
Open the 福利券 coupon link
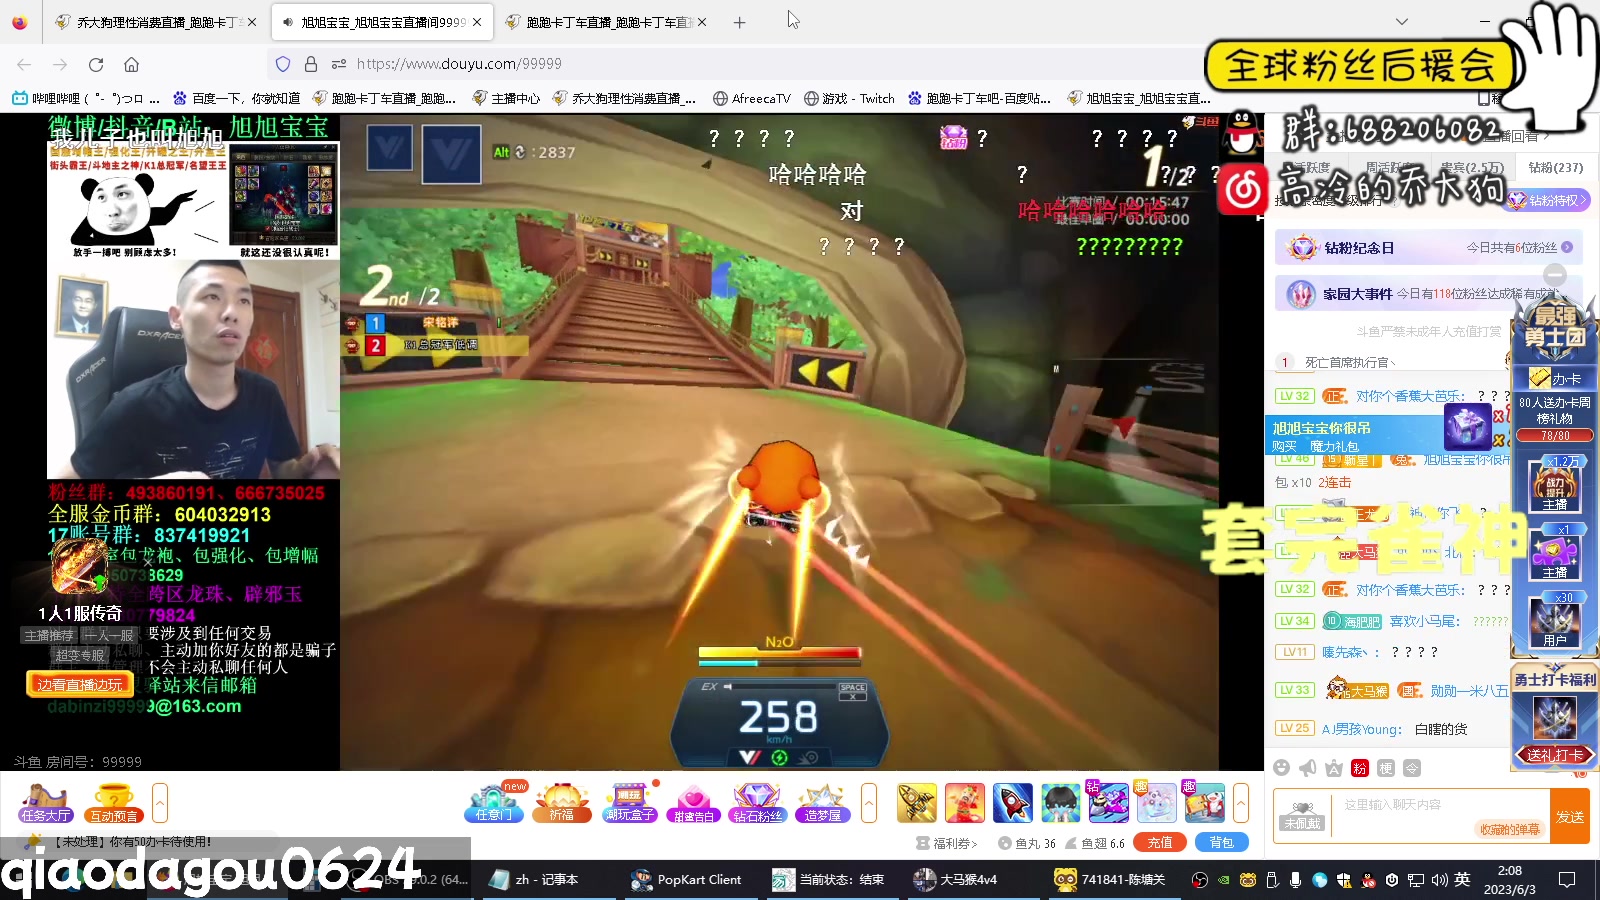946,843
